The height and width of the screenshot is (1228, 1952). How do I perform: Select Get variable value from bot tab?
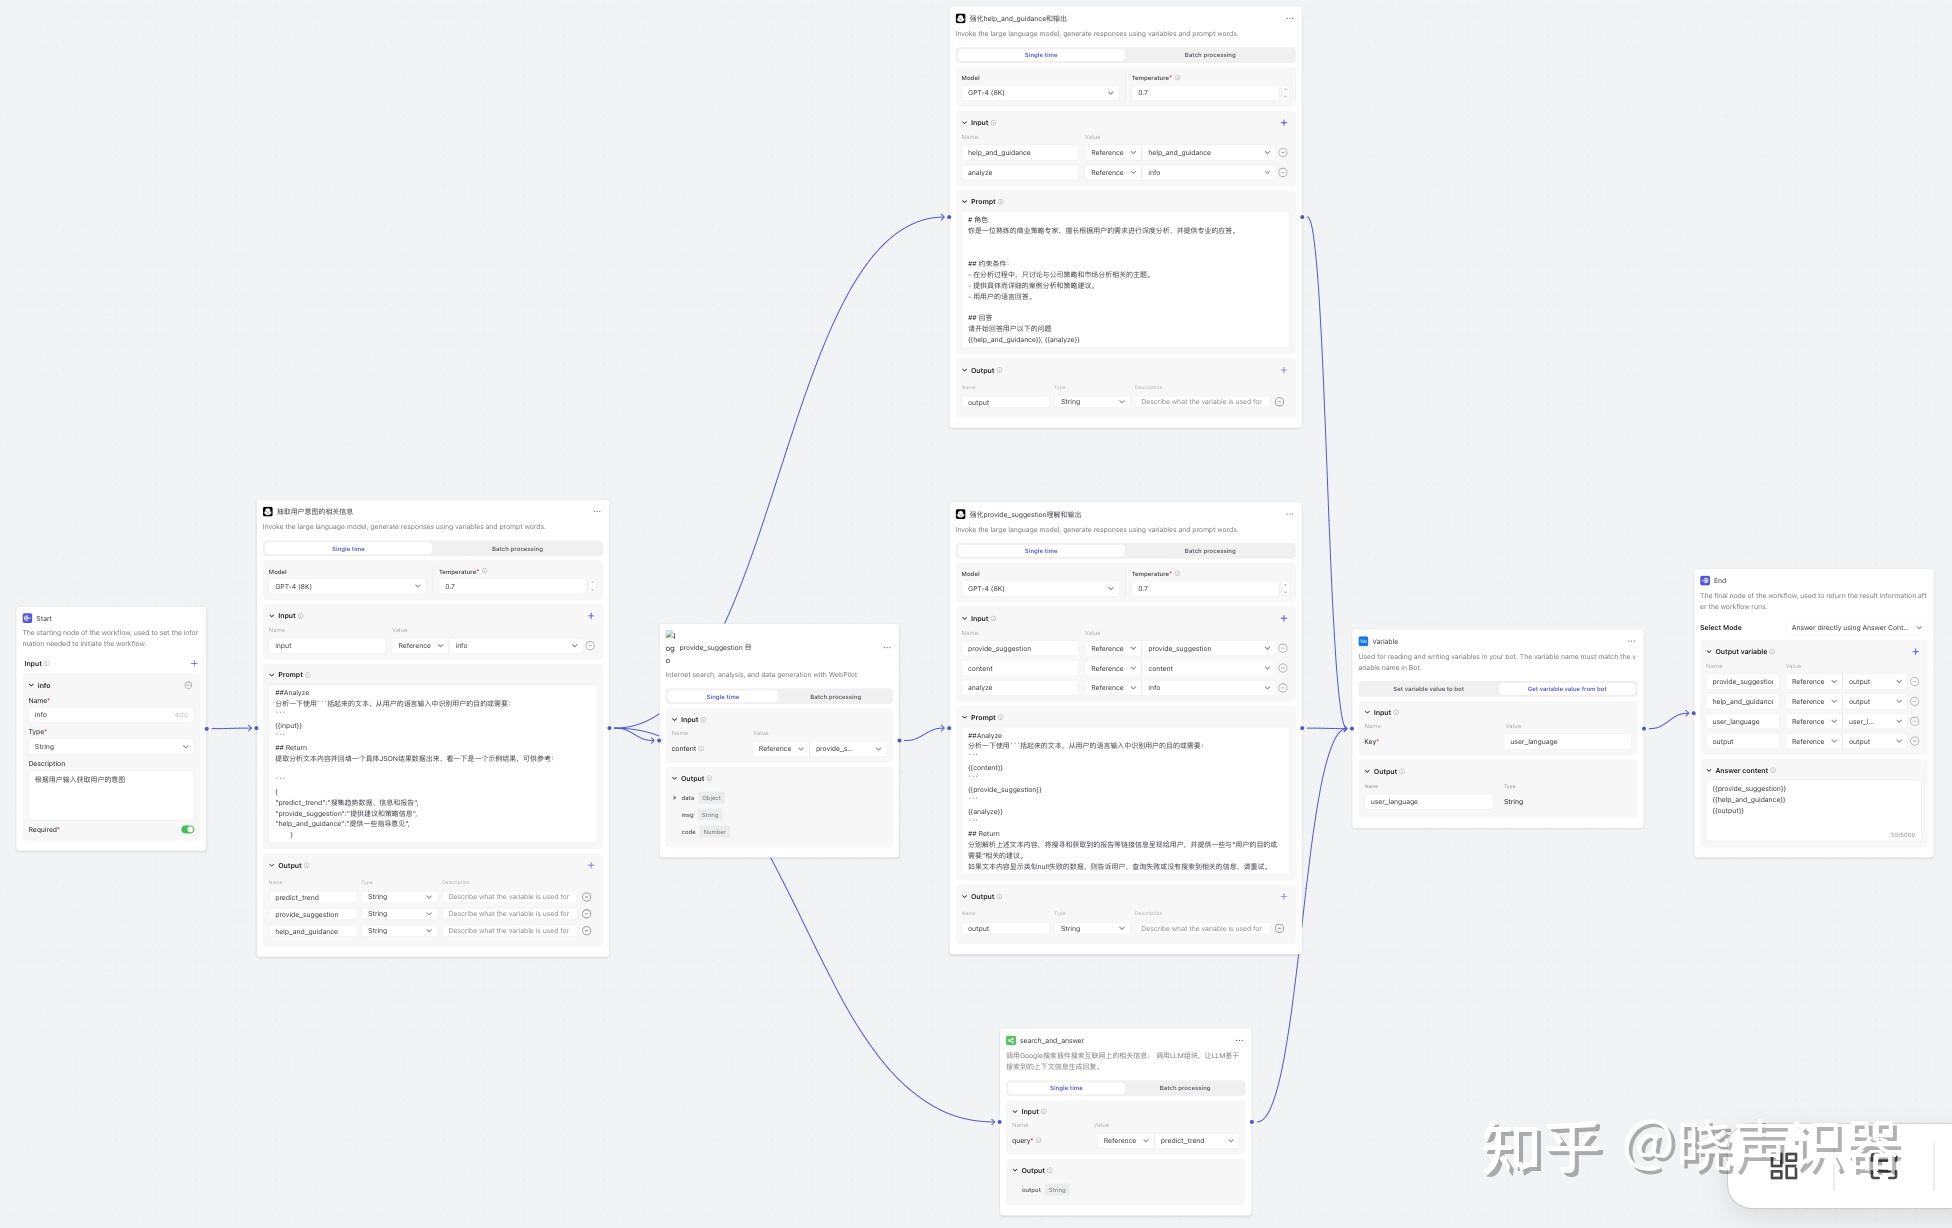(x=1566, y=689)
